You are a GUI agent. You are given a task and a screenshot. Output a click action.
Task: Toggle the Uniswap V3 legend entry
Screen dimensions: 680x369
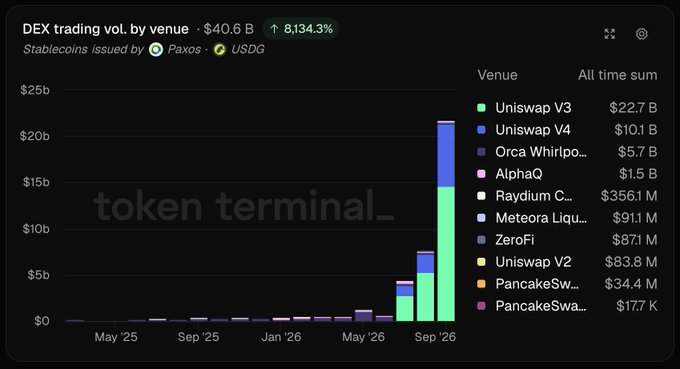pos(567,108)
